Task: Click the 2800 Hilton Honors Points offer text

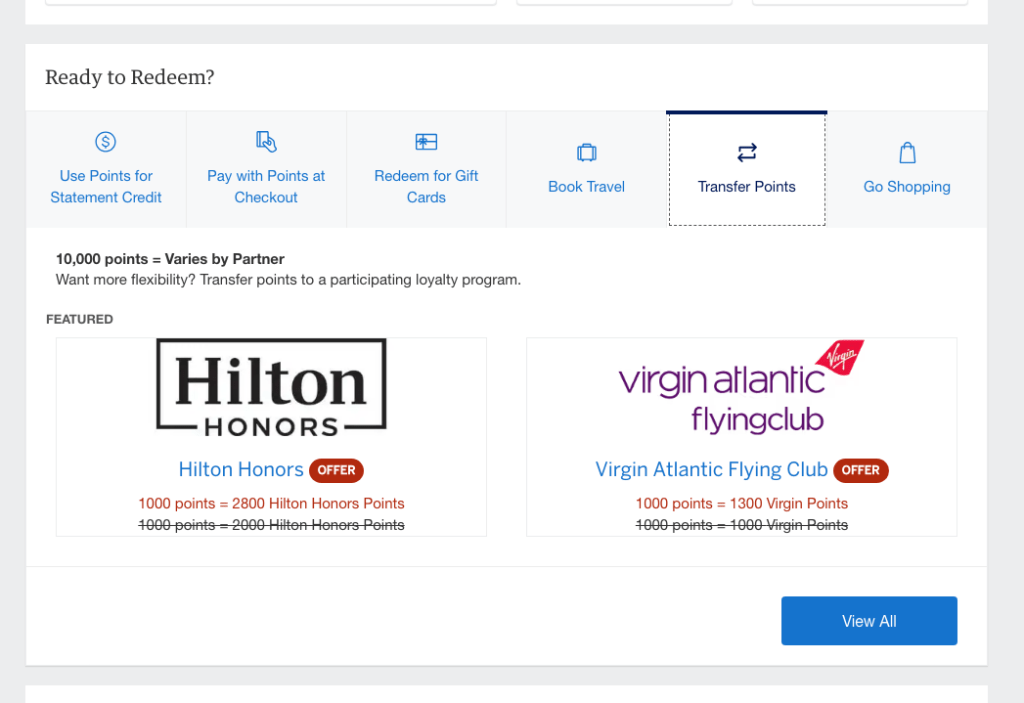Action: [271, 504]
